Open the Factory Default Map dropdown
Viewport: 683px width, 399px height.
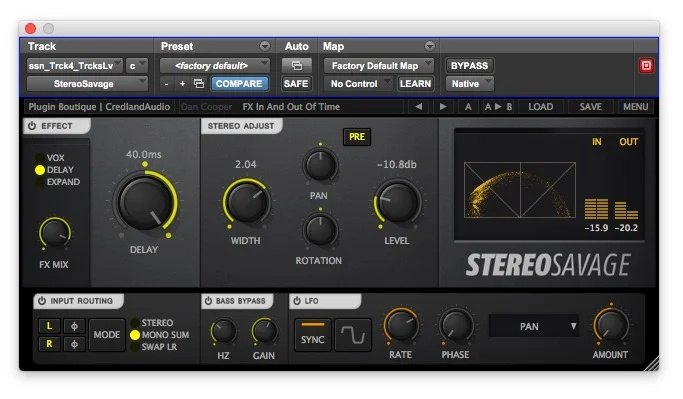tap(379, 66)
